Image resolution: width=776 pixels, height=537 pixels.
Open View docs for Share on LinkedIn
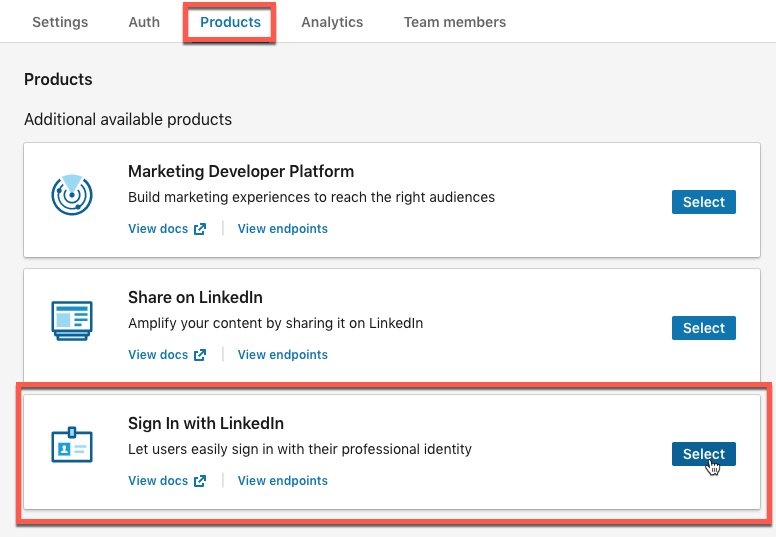[x=167, y=355]
